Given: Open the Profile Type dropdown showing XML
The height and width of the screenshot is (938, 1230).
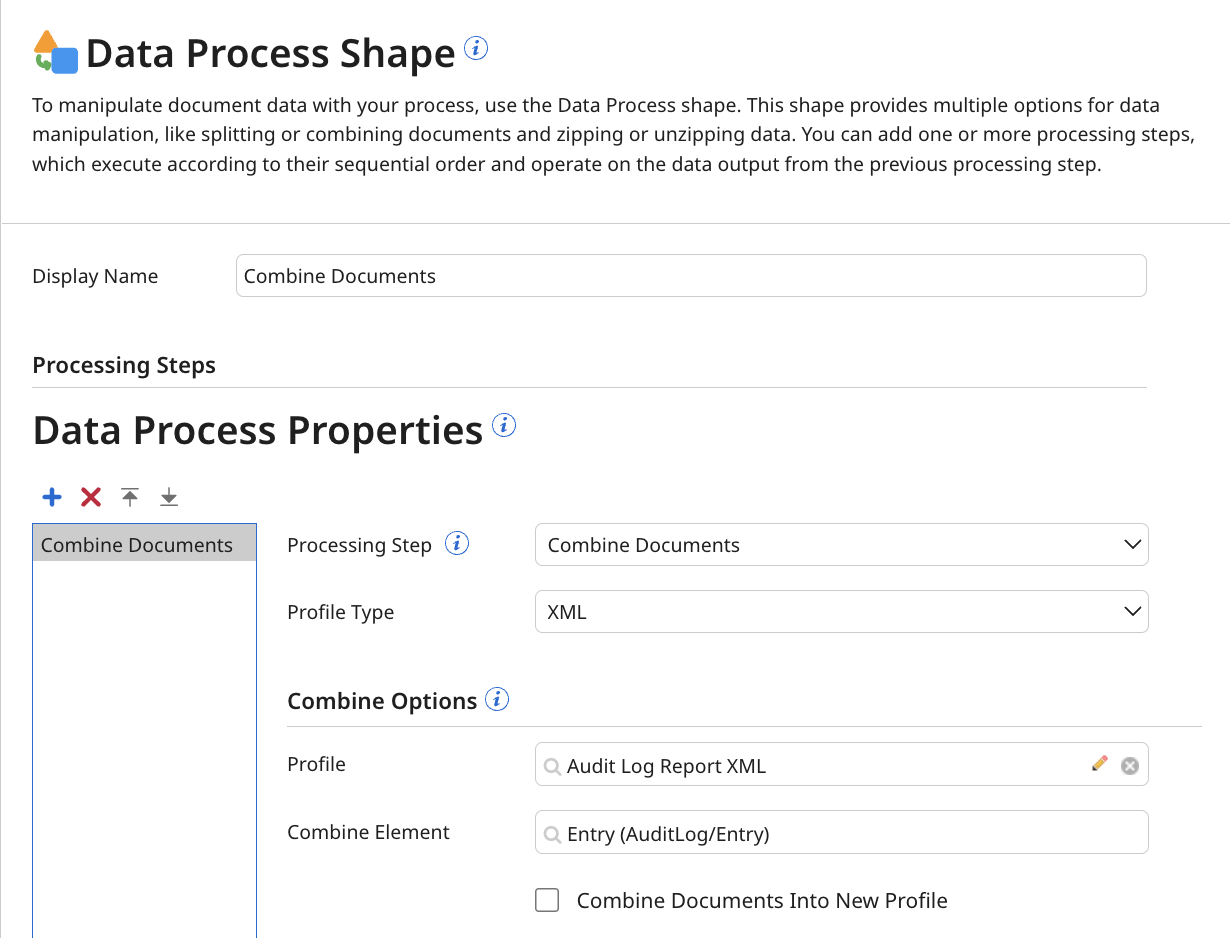Looking at the screenshot, I should pos(840,611).
